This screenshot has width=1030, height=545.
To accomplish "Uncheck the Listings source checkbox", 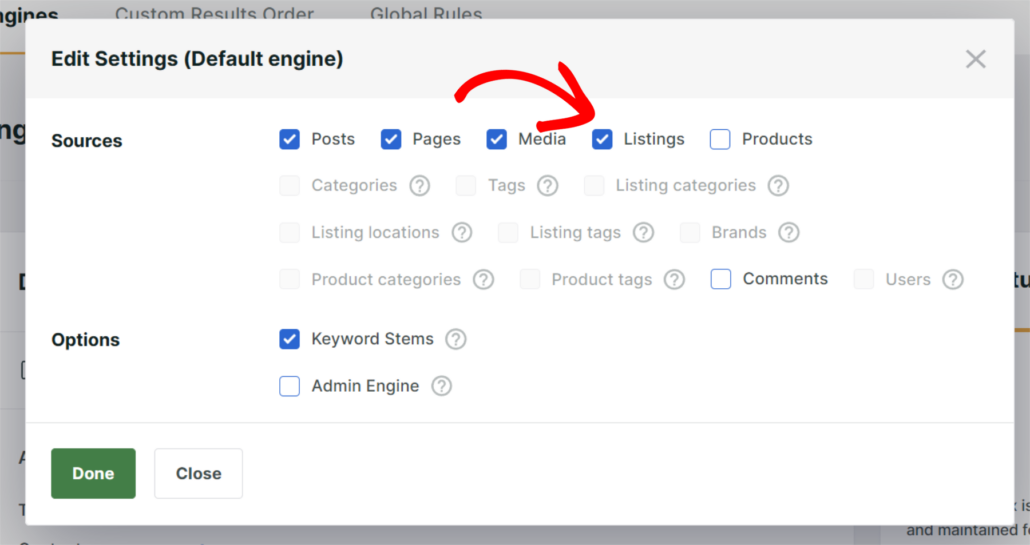I will 602,139.
